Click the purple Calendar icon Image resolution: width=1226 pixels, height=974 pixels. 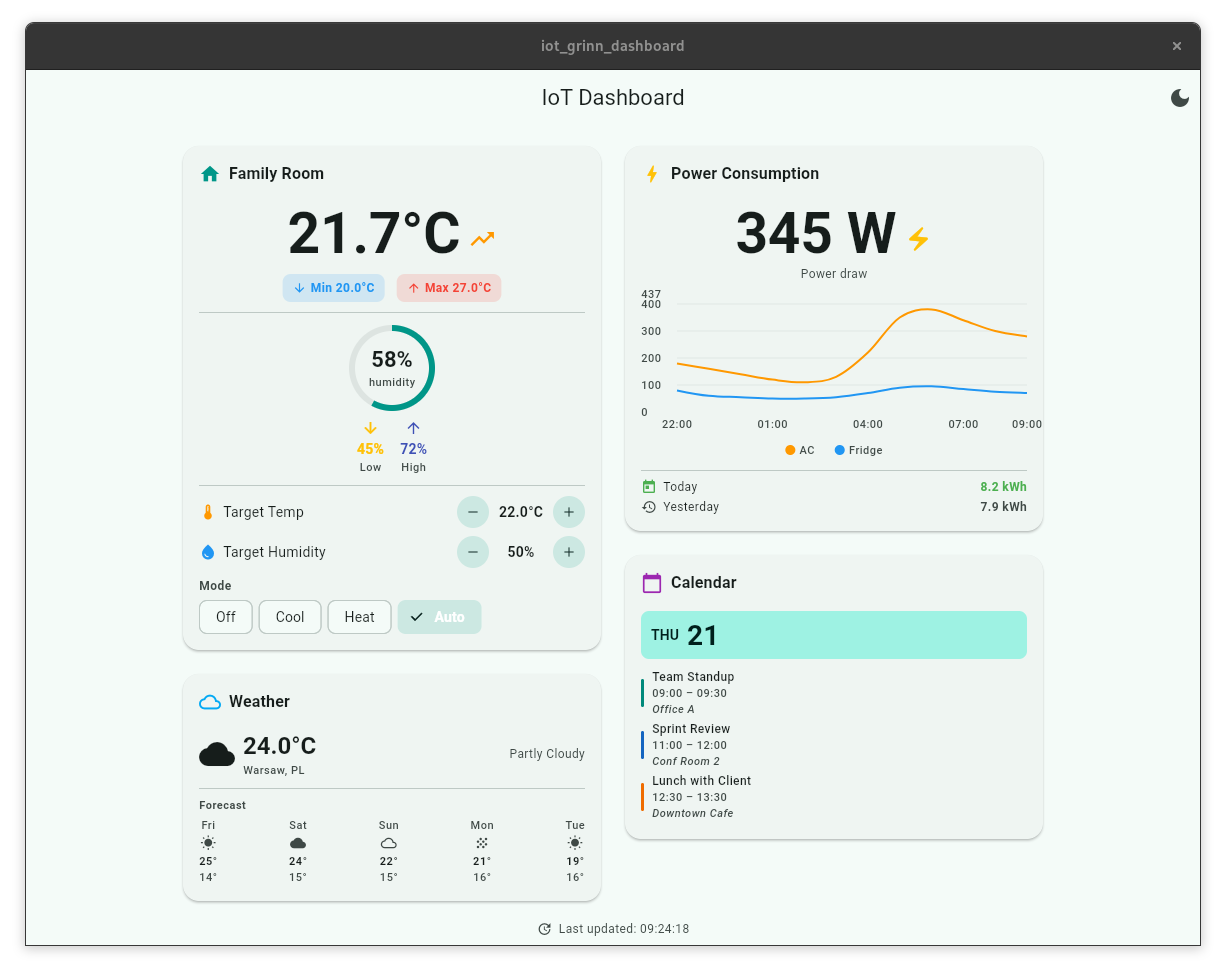[x=652, y=583]
